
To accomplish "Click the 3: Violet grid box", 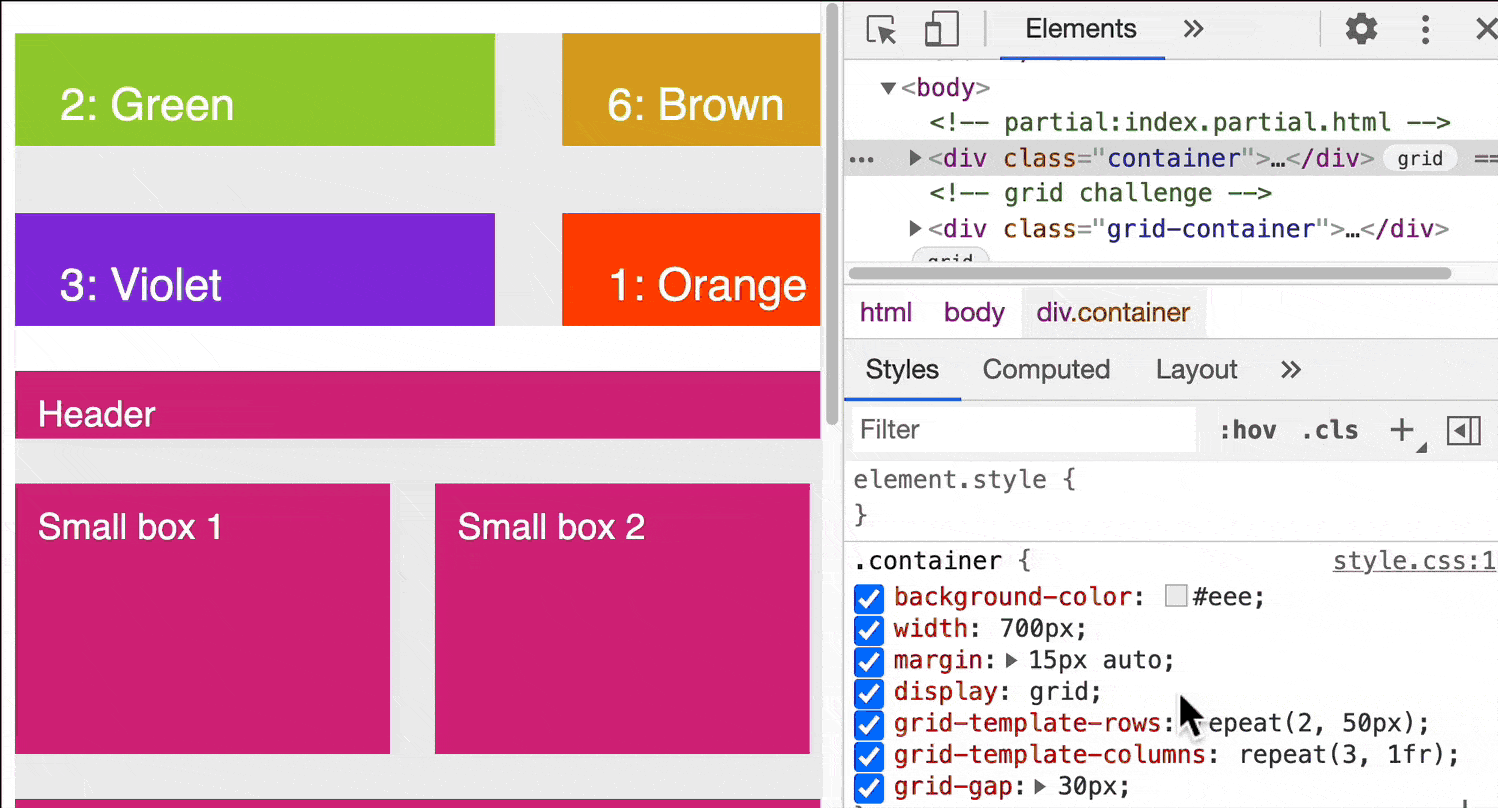I will click(x=255, y=270).
